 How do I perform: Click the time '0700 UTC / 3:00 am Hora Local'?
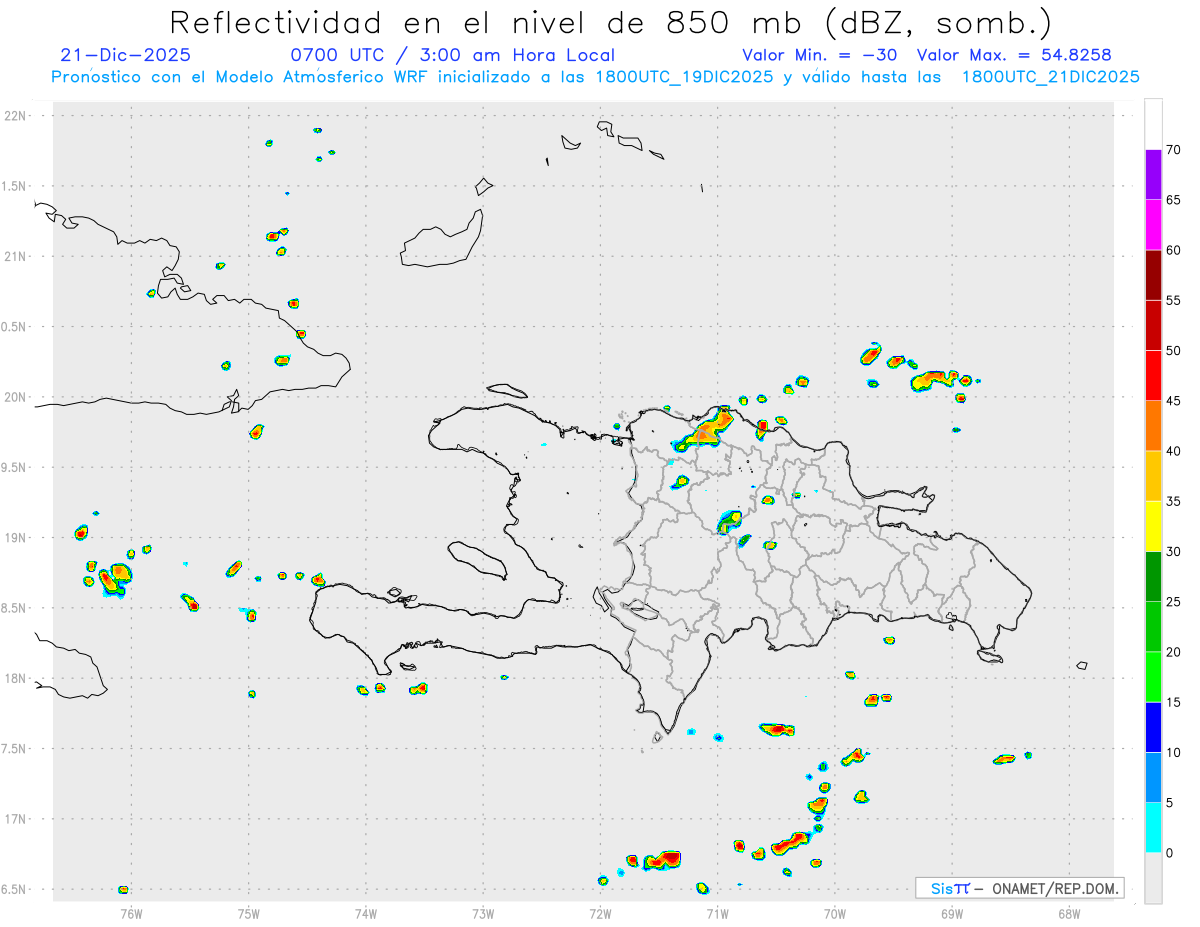[x=452, y=55]
